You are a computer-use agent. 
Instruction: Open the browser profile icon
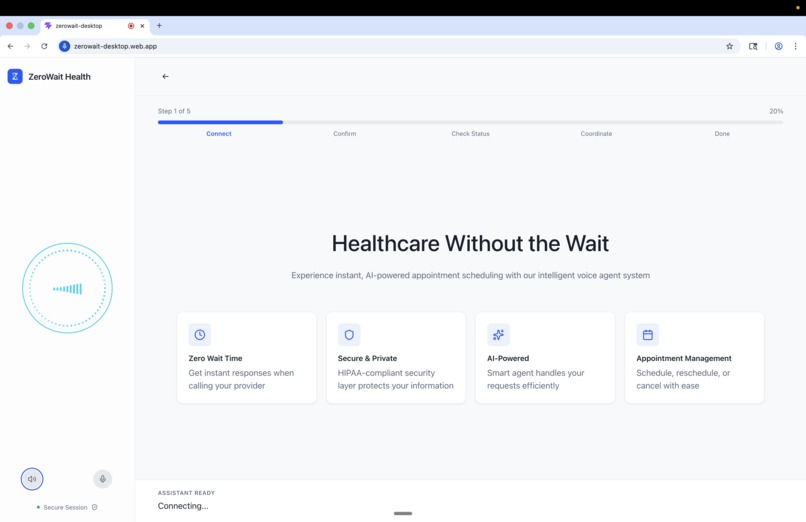point(779,46)
